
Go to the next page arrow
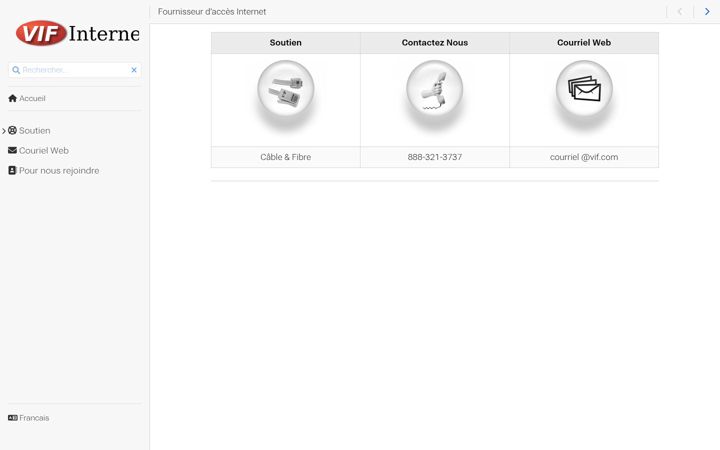point(707,11)
